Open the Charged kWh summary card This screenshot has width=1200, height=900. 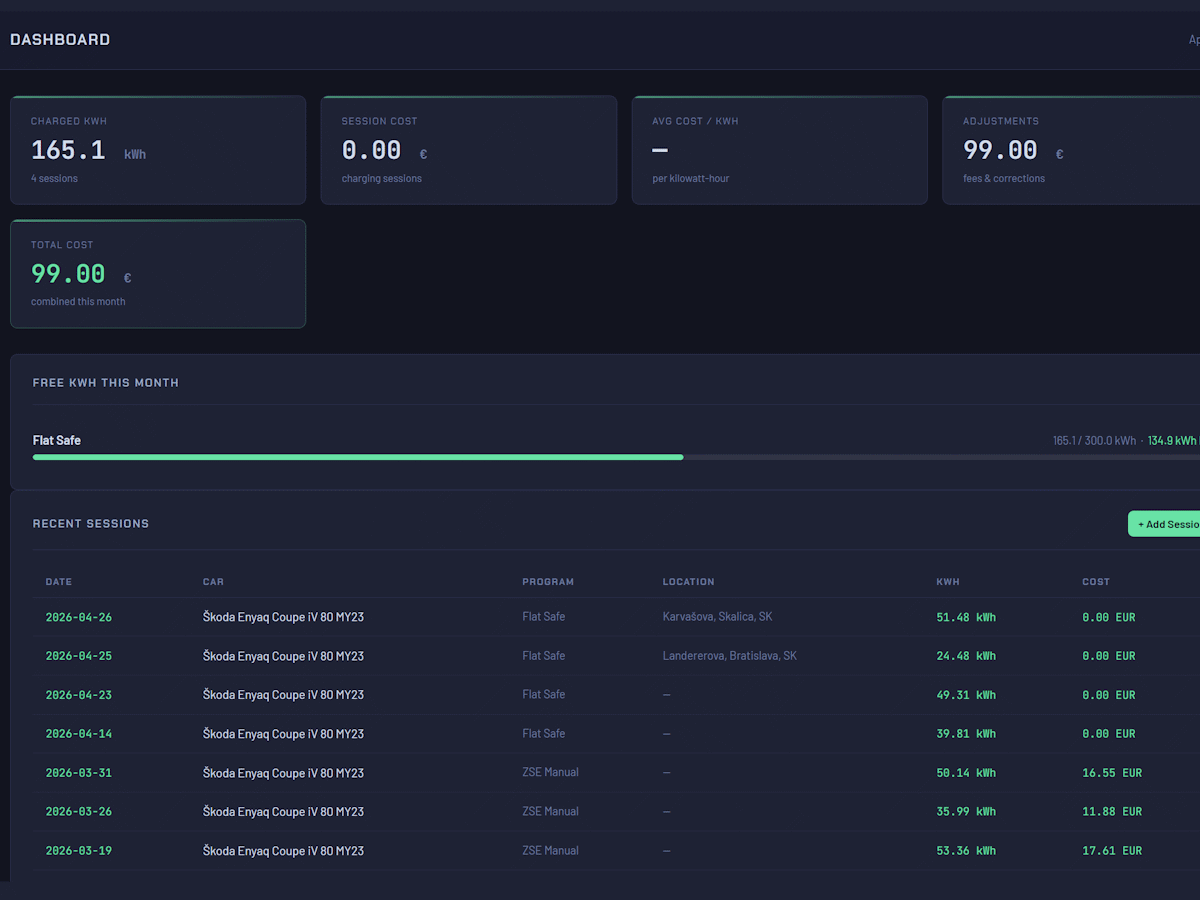158,150
